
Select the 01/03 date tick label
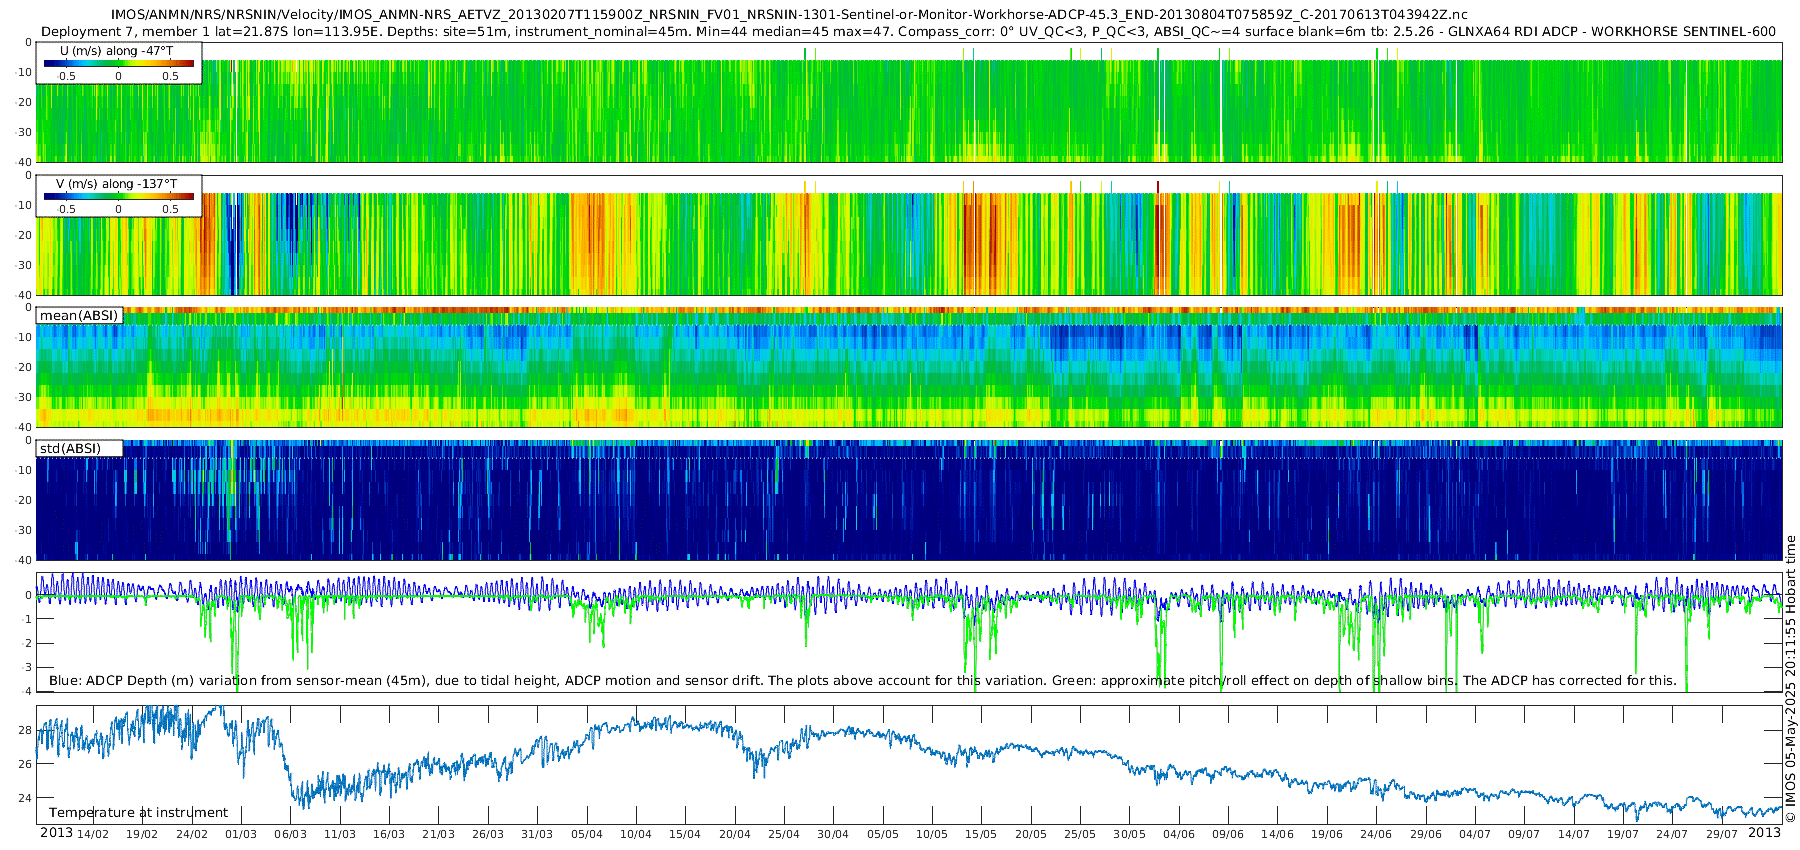click(241, 834)
